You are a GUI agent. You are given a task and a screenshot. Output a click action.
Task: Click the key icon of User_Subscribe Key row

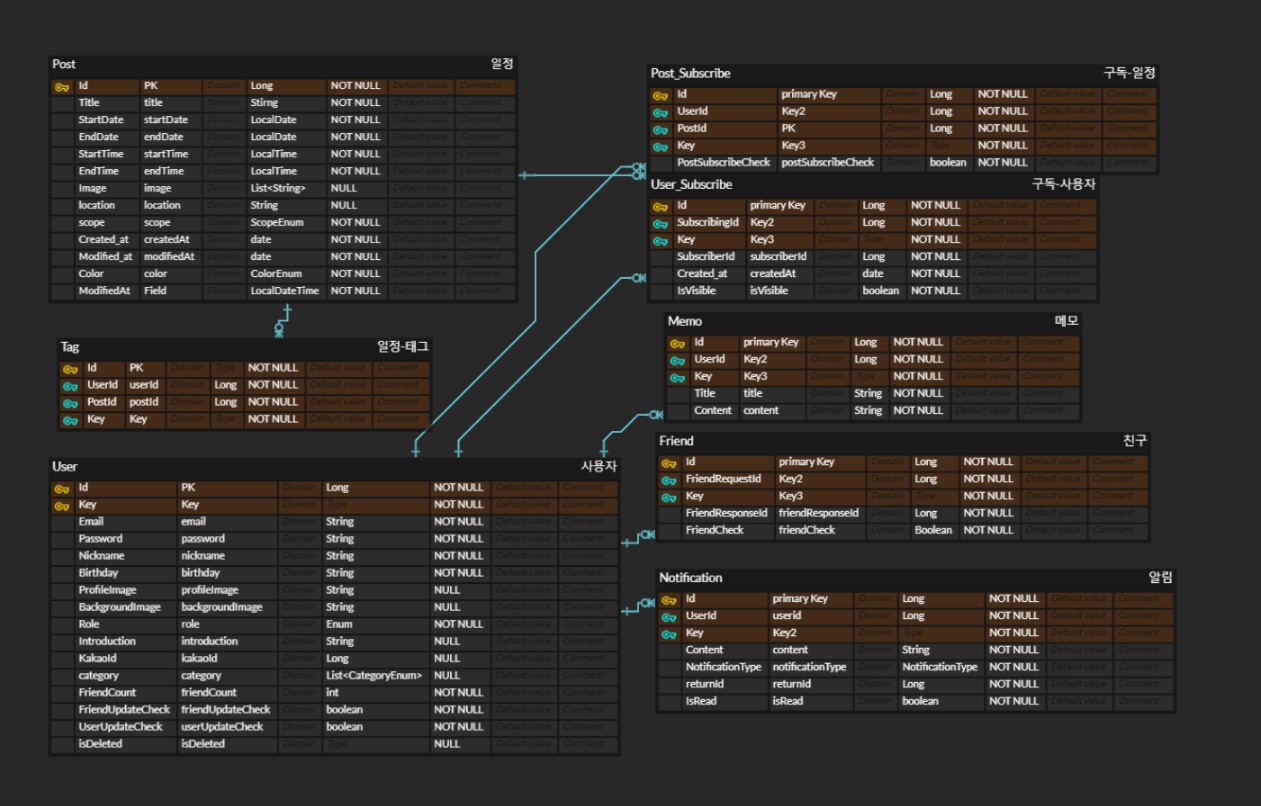660,240
